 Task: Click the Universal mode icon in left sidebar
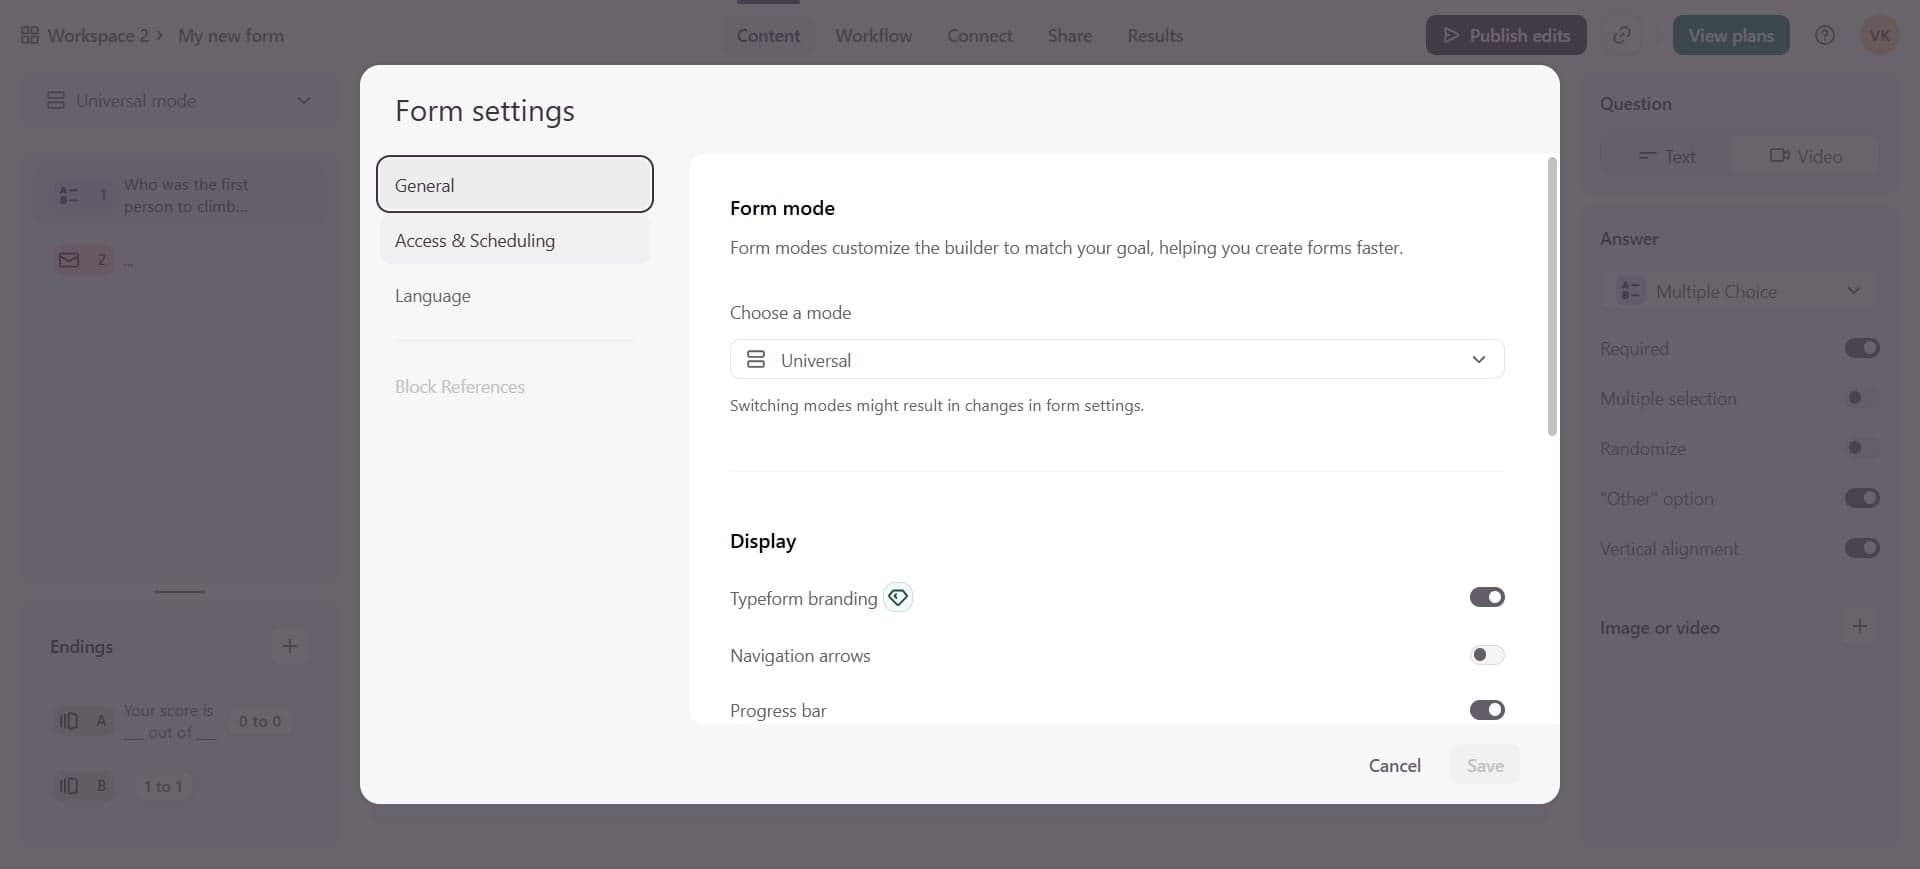[56, 100]
